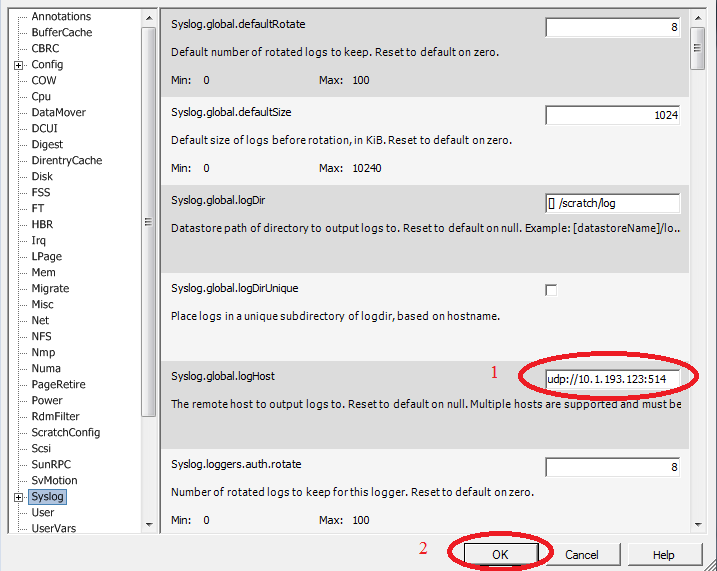Edit the Syslog.global.logHost field
Screen dimensions: 717x571
pyautogui.click(x=612, y=379)
